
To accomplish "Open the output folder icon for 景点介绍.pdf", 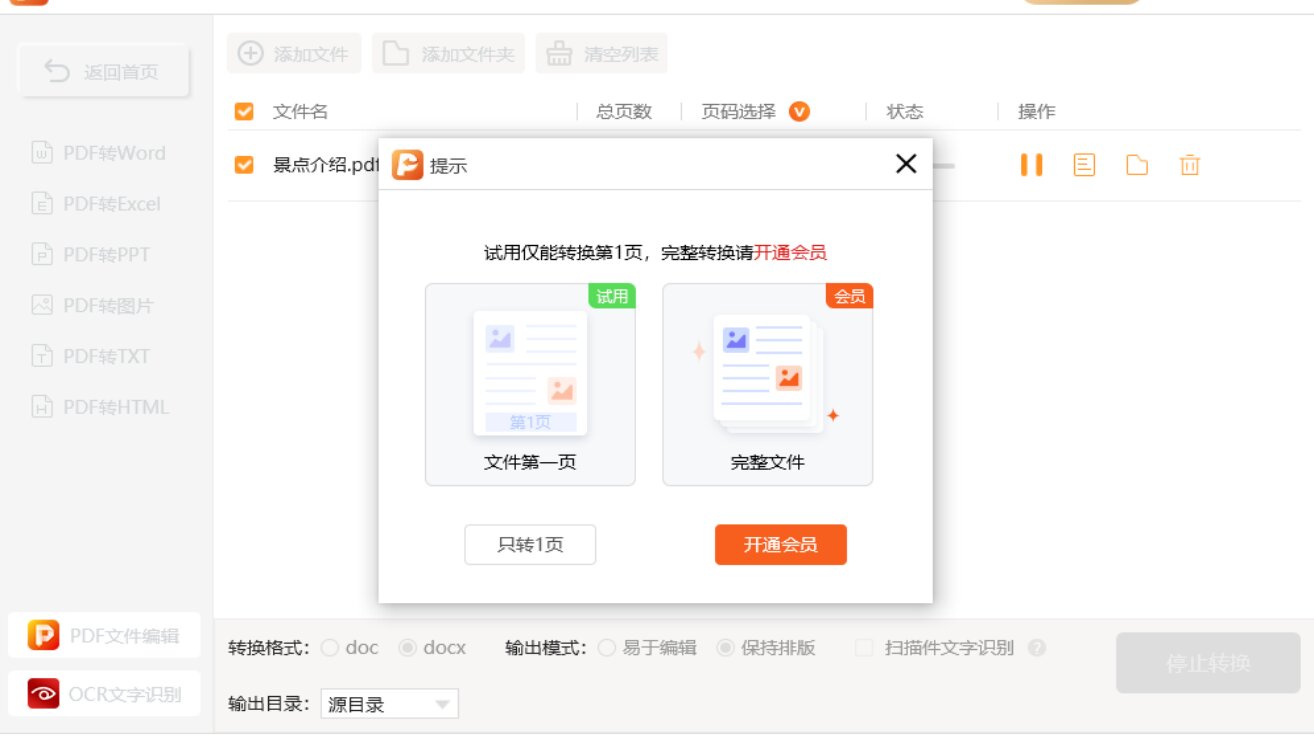I will (x=1136, y=164).
